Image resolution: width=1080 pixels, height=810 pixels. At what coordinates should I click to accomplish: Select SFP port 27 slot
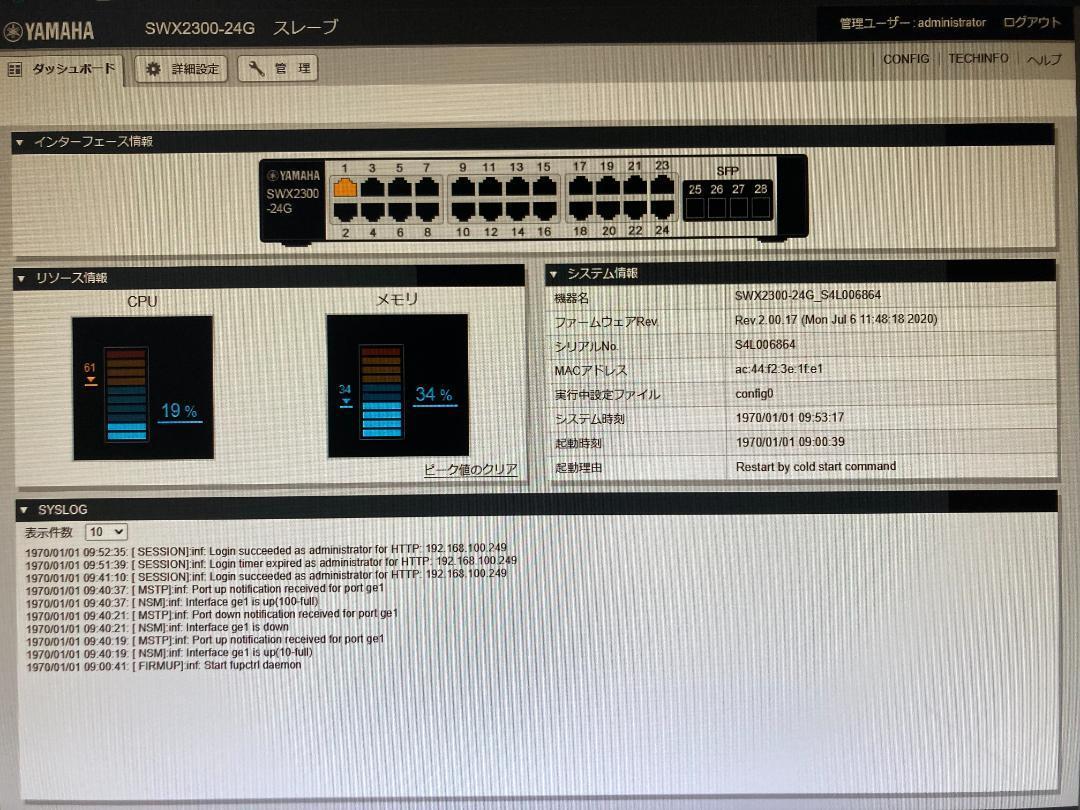click(x=739, y=207)
